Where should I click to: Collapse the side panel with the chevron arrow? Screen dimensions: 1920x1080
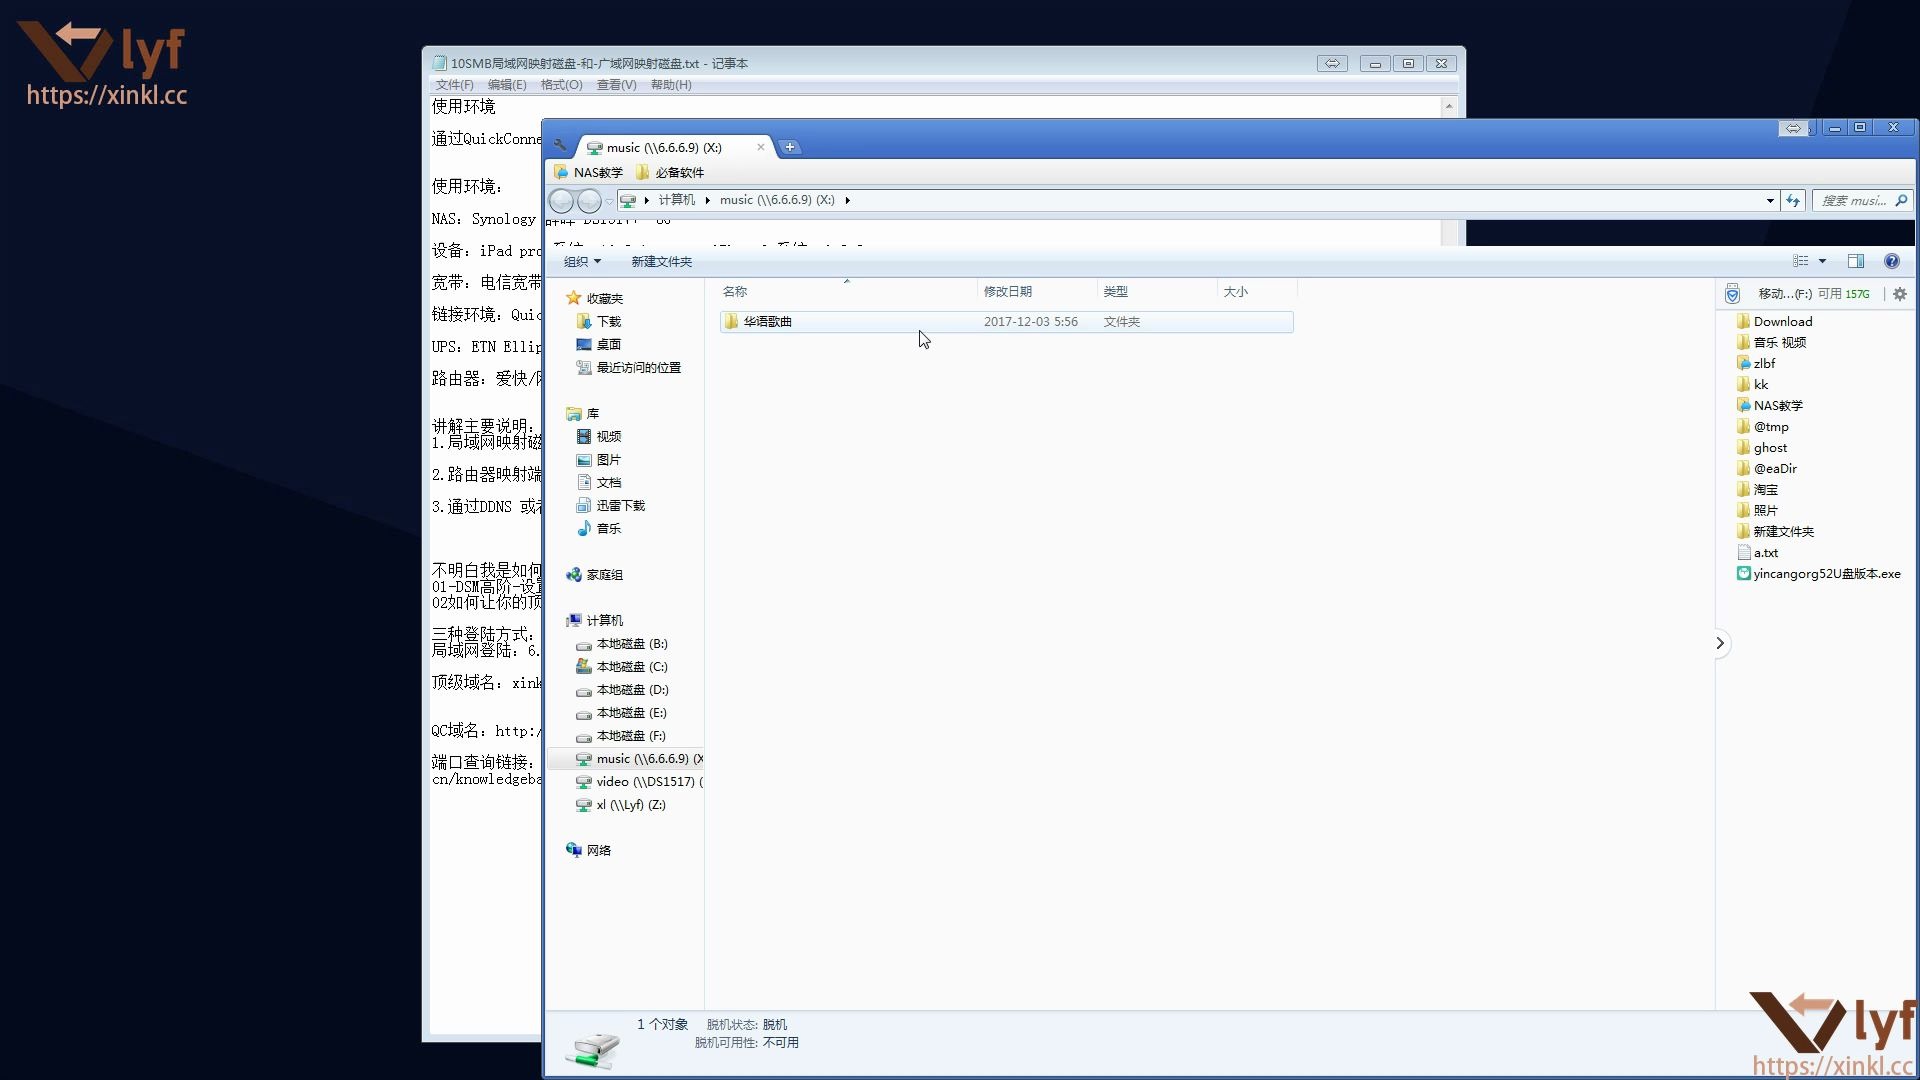[x=1719, y=643]
